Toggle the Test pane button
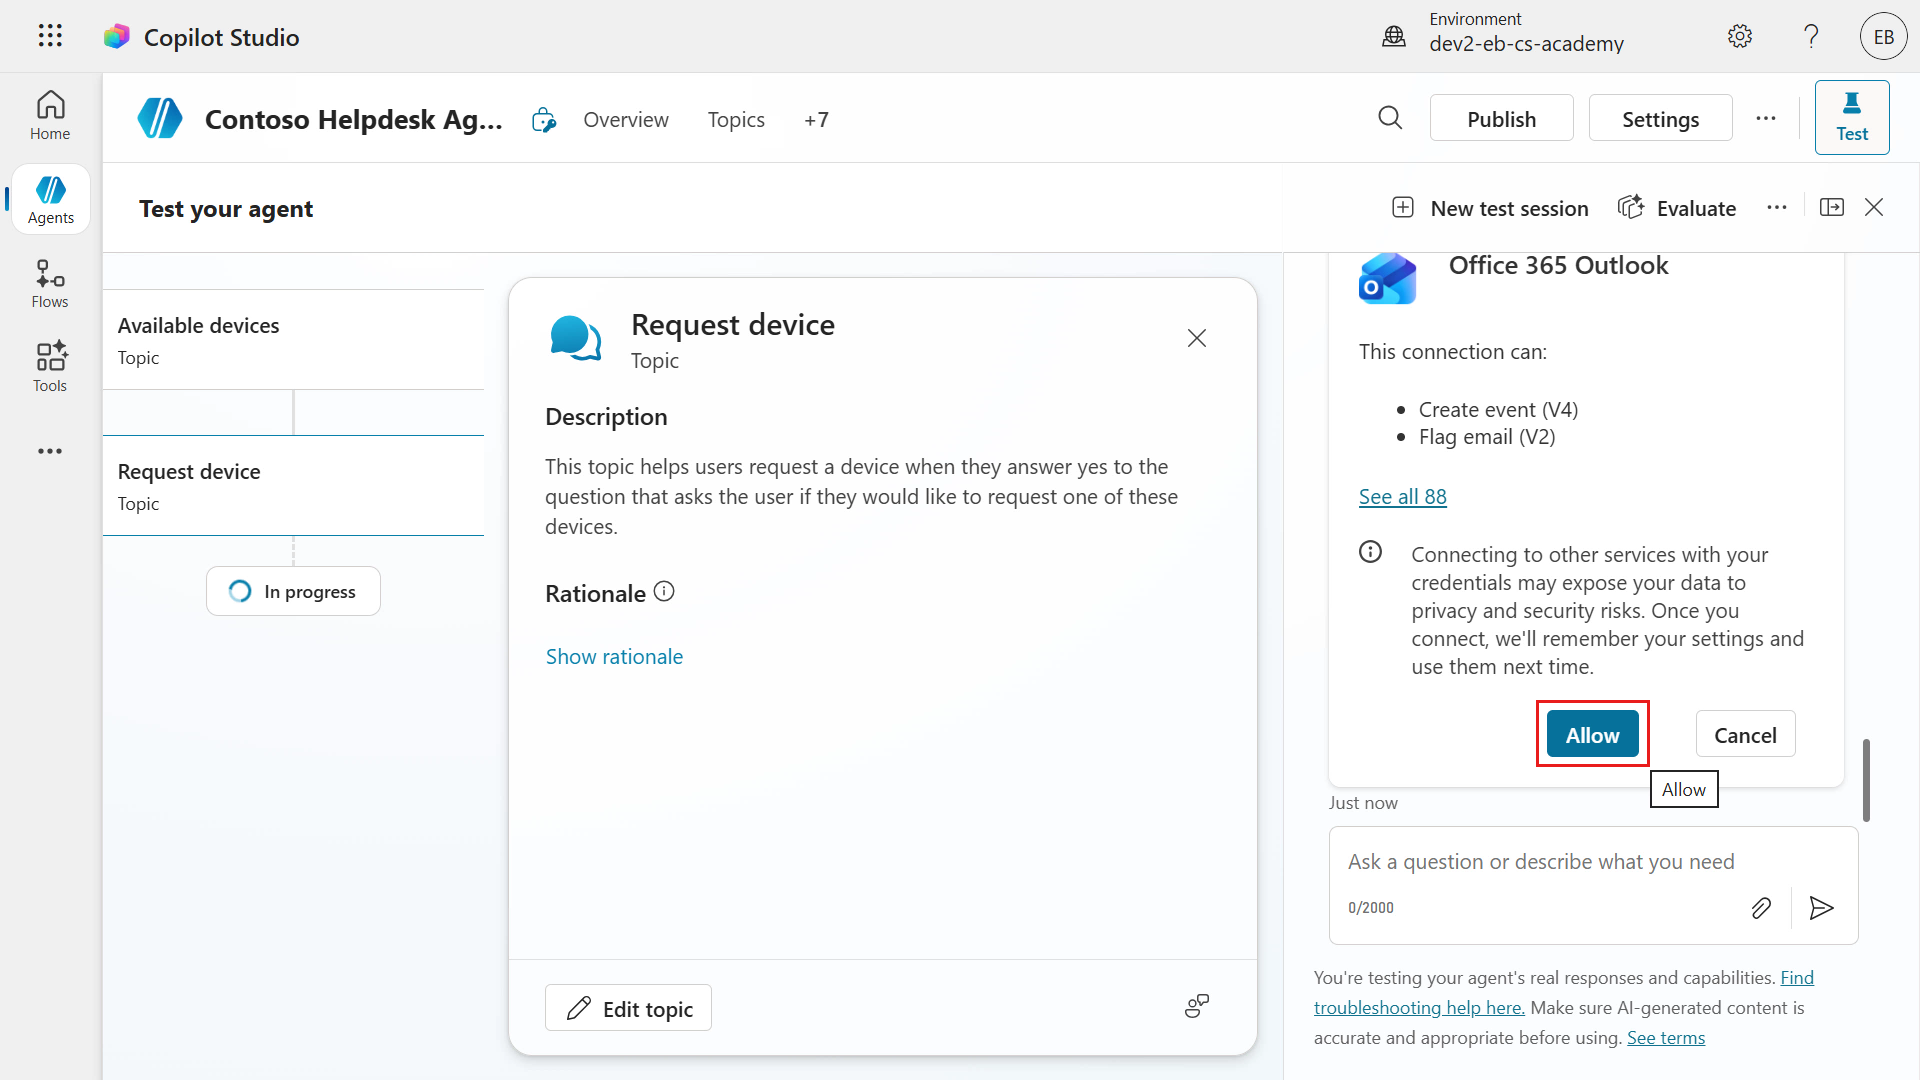 (x=1851, y=118)
